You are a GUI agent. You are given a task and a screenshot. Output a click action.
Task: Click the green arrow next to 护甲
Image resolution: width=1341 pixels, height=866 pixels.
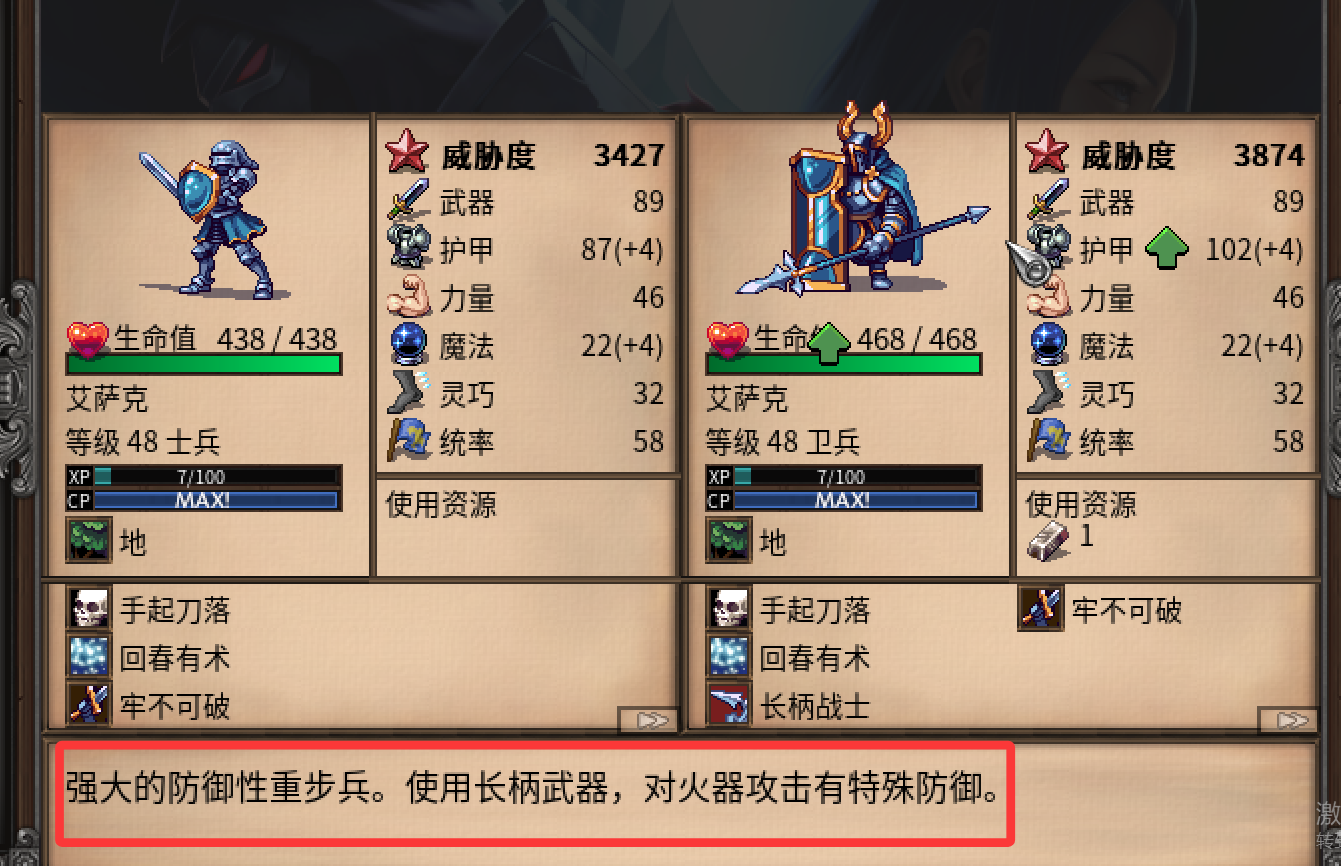point(1166,247)
